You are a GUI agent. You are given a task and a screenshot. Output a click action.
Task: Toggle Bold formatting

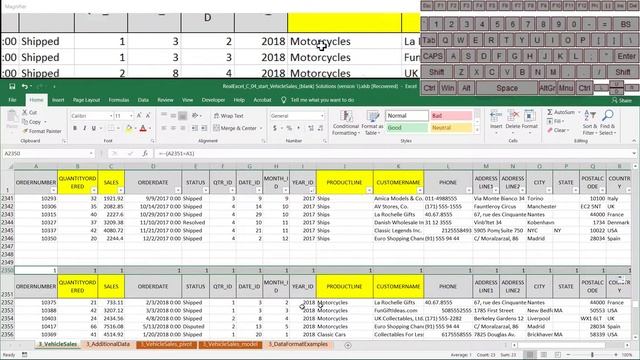point(75,128)
